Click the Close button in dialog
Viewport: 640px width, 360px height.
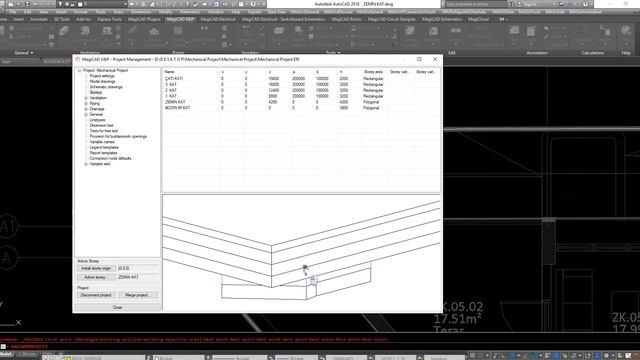pyautogui.click(x=118, y=307)
